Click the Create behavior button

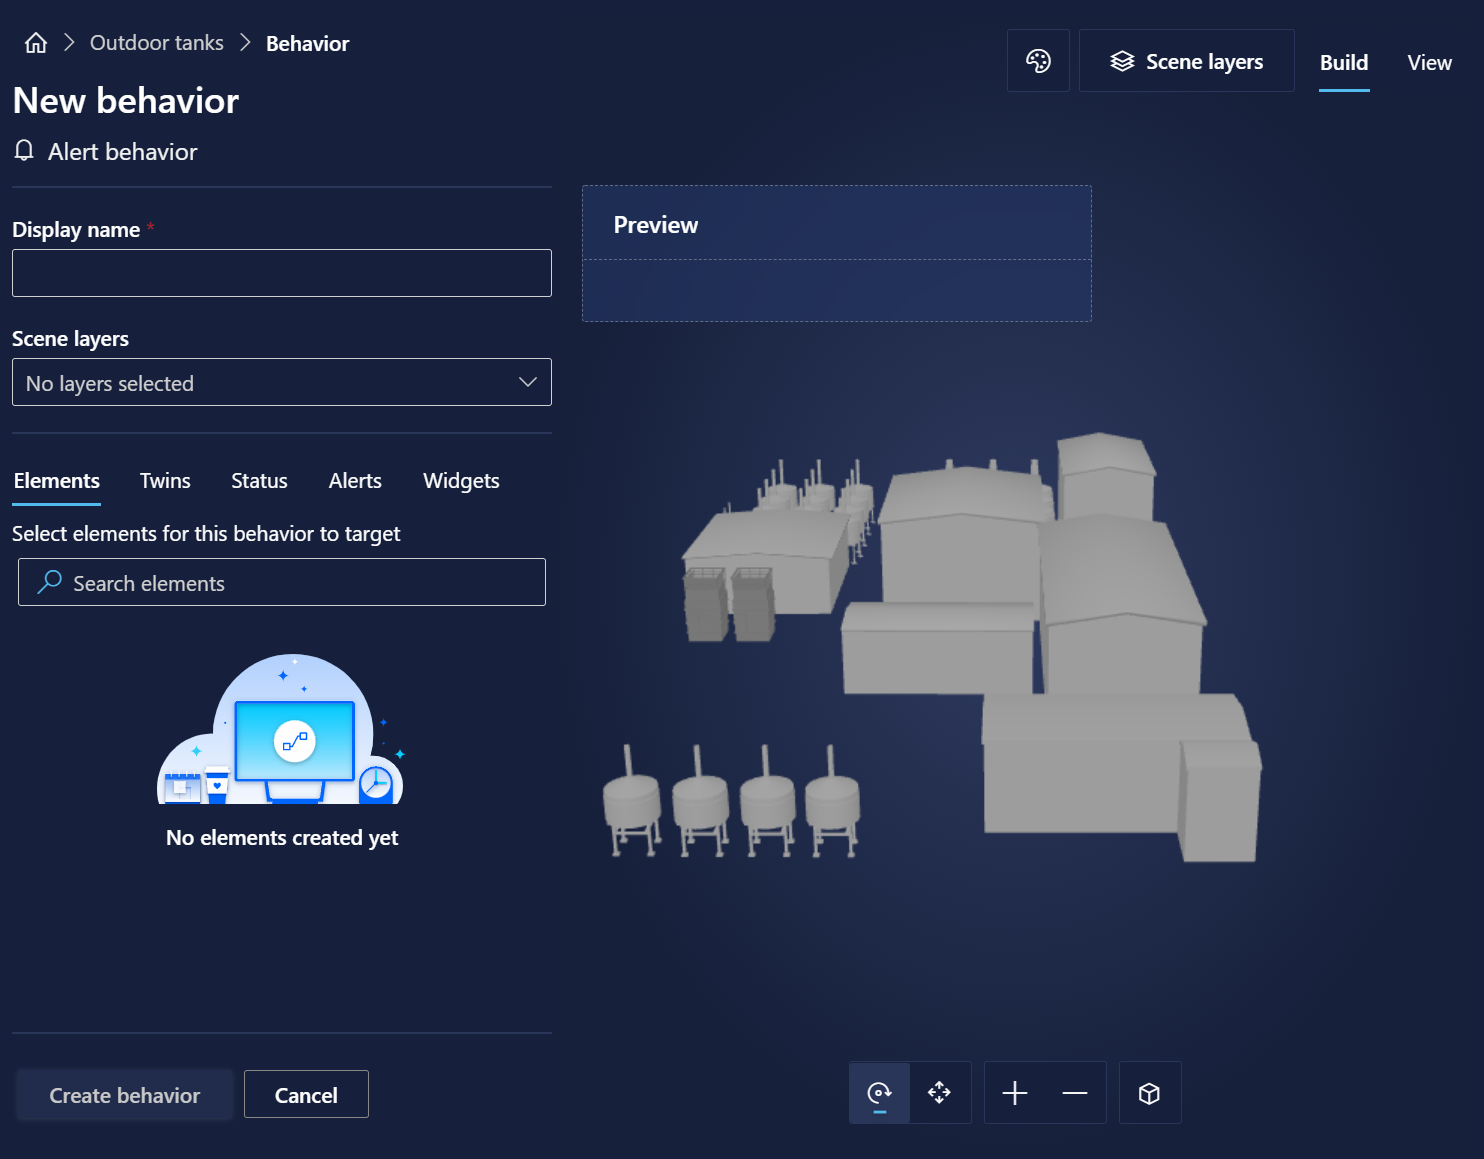point(124,1094)
